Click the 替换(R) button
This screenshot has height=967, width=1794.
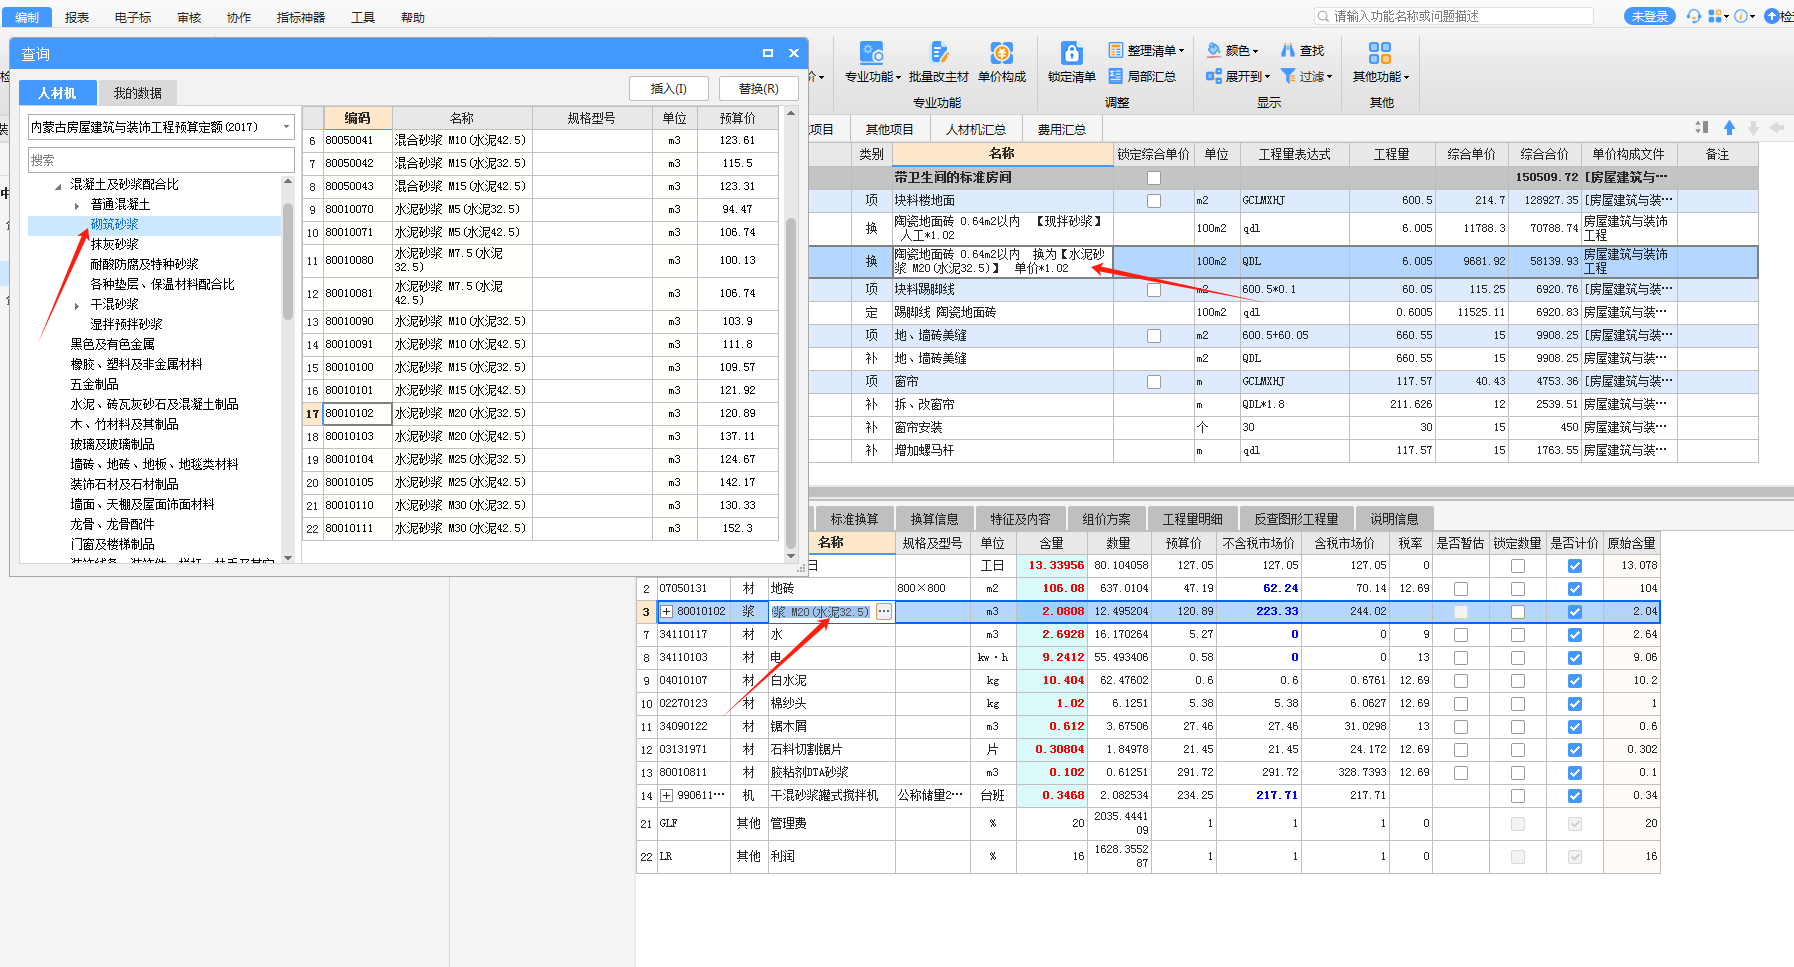pos(759,89)
